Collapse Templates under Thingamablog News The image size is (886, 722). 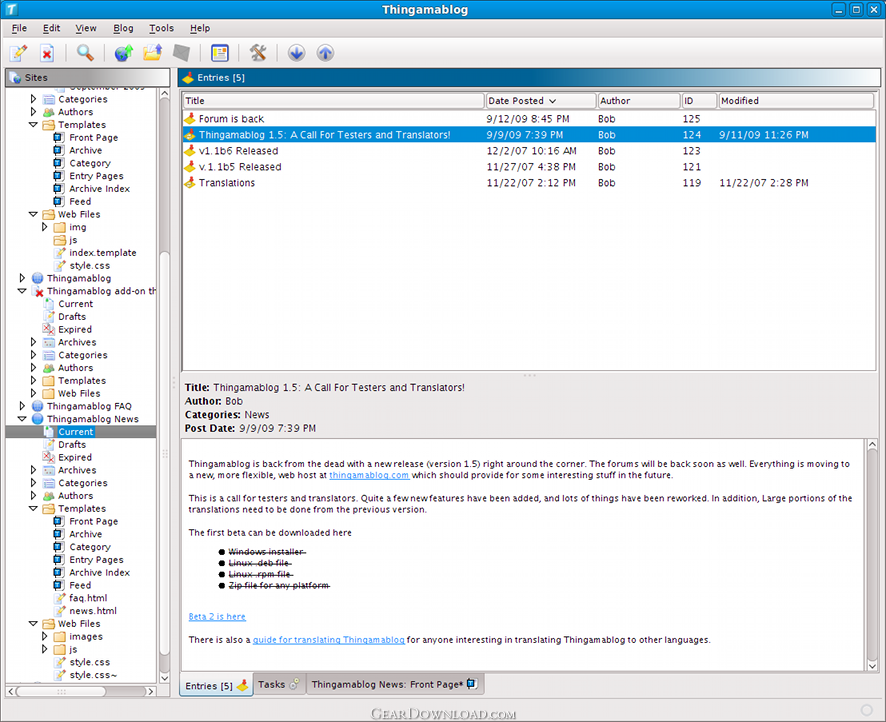click(x=33, y=508)
